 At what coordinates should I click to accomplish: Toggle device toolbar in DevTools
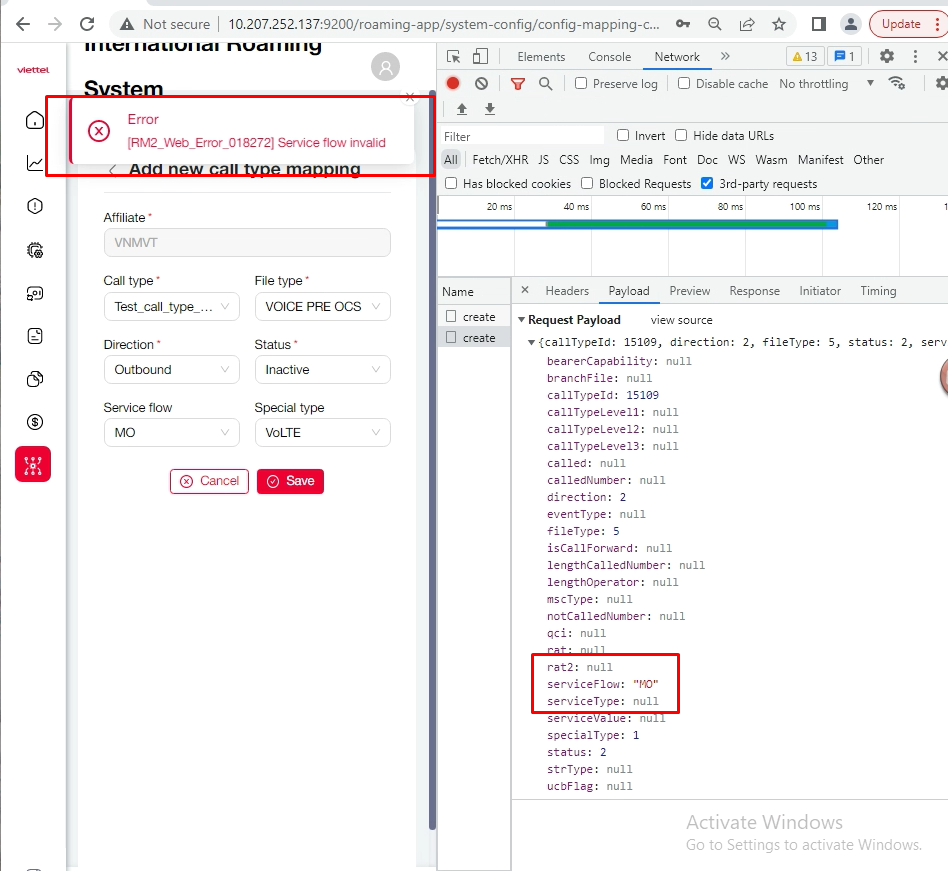[x=481, y=57]
